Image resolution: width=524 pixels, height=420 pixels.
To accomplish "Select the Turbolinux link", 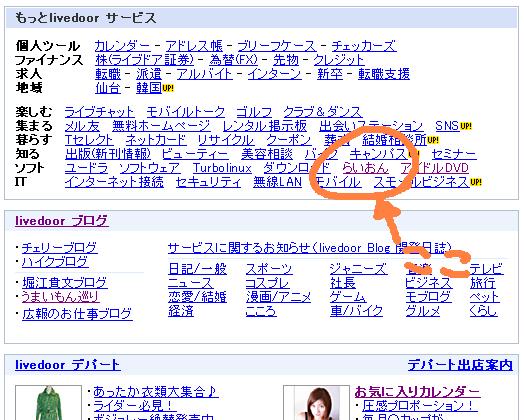I will pyautogui.click(x=222, y=168).
